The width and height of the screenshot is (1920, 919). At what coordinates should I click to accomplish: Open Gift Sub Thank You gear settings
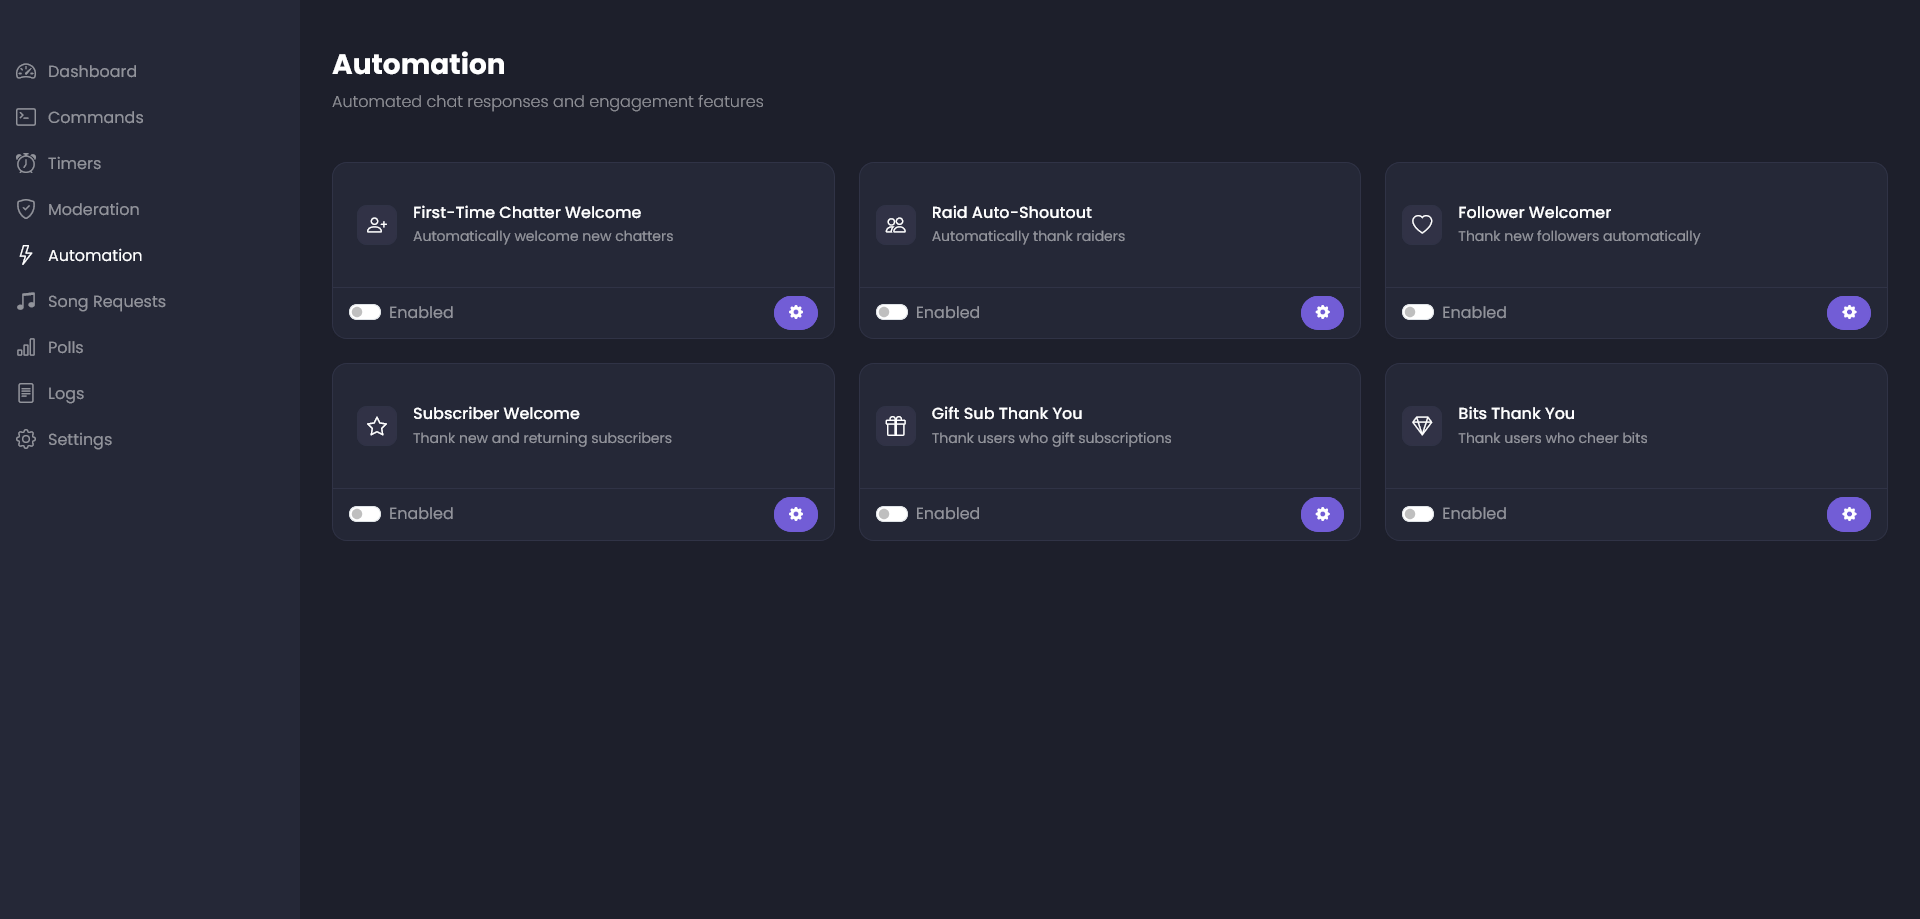coord(1322,514)
